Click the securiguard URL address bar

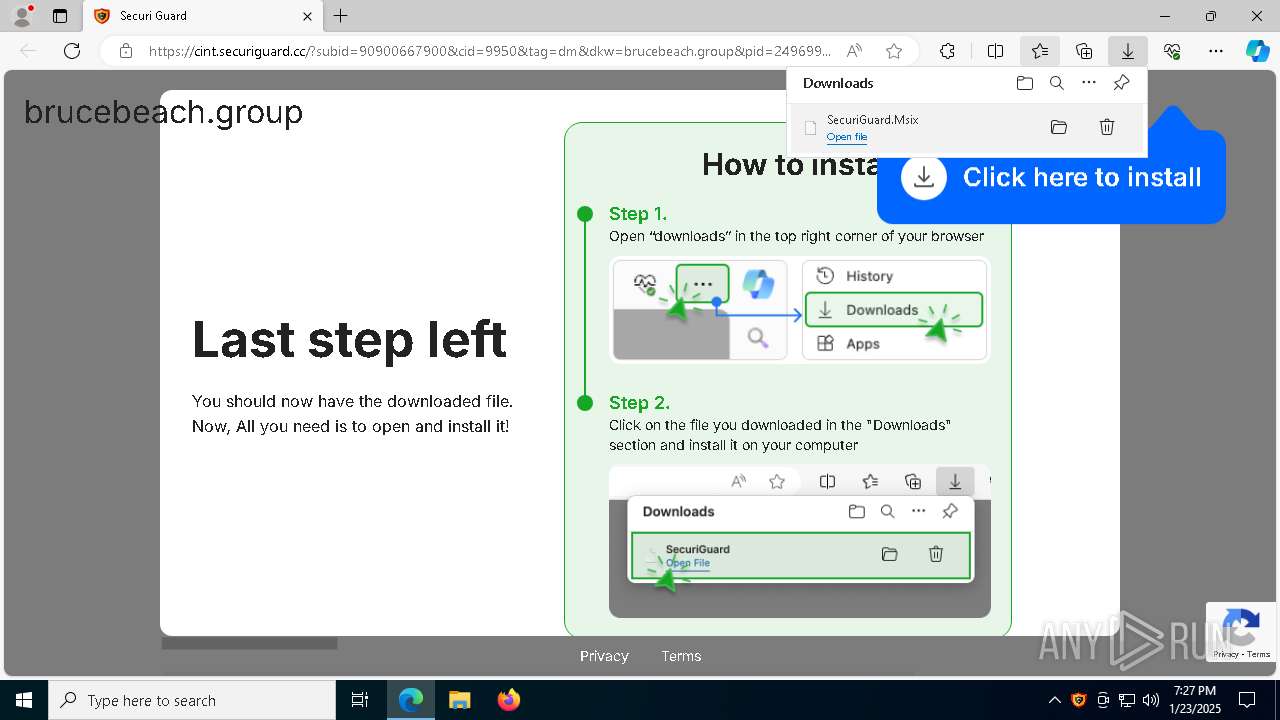pyautogui.click(x=490, y=51)
